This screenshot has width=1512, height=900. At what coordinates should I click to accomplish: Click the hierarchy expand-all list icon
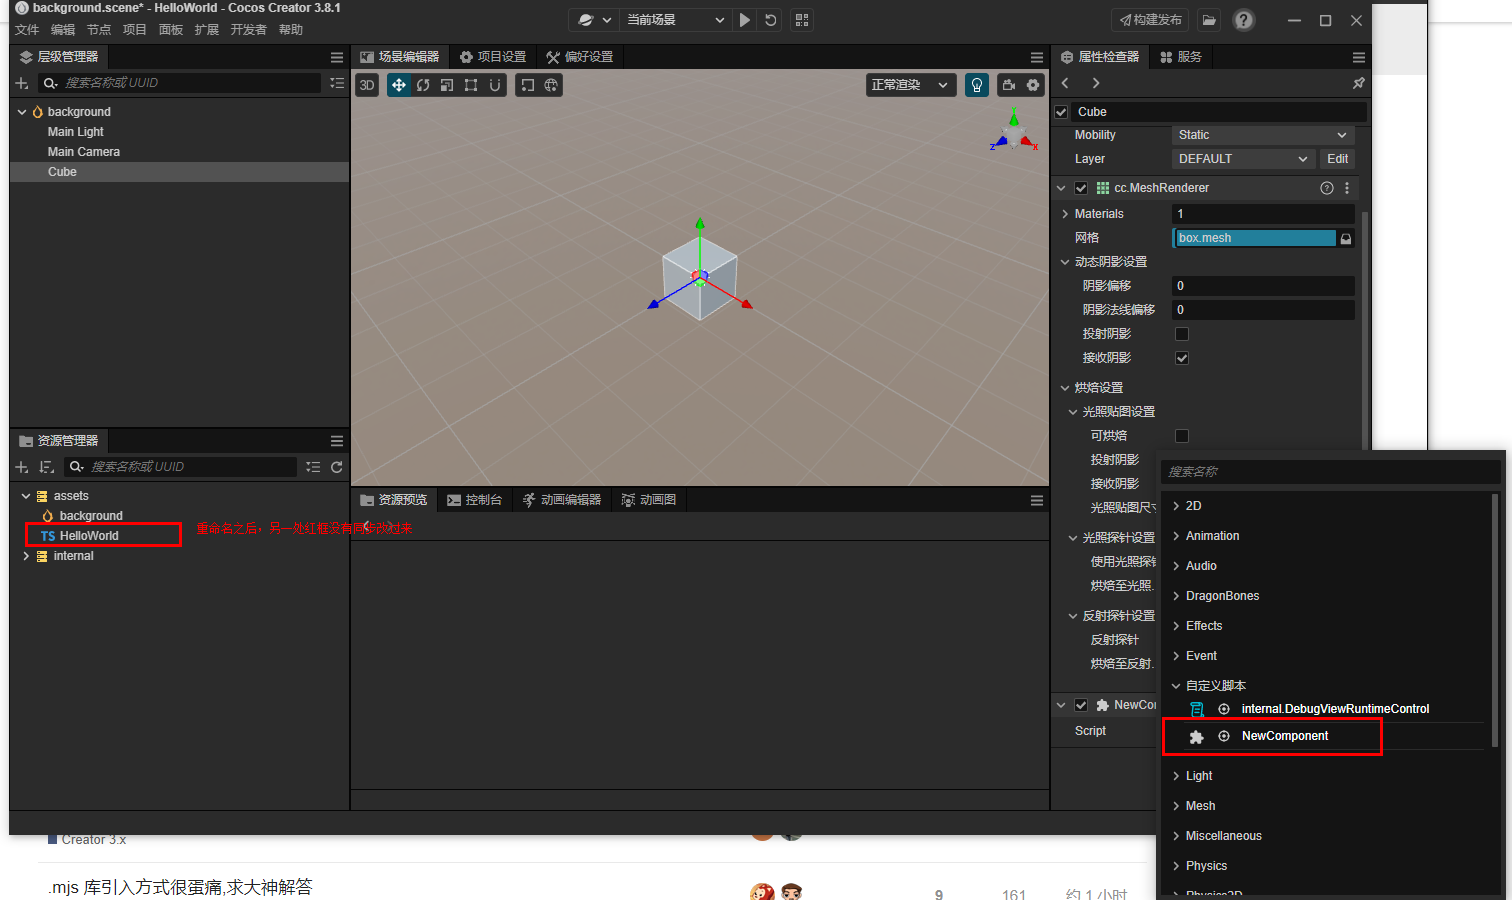[x=337, y=83]
